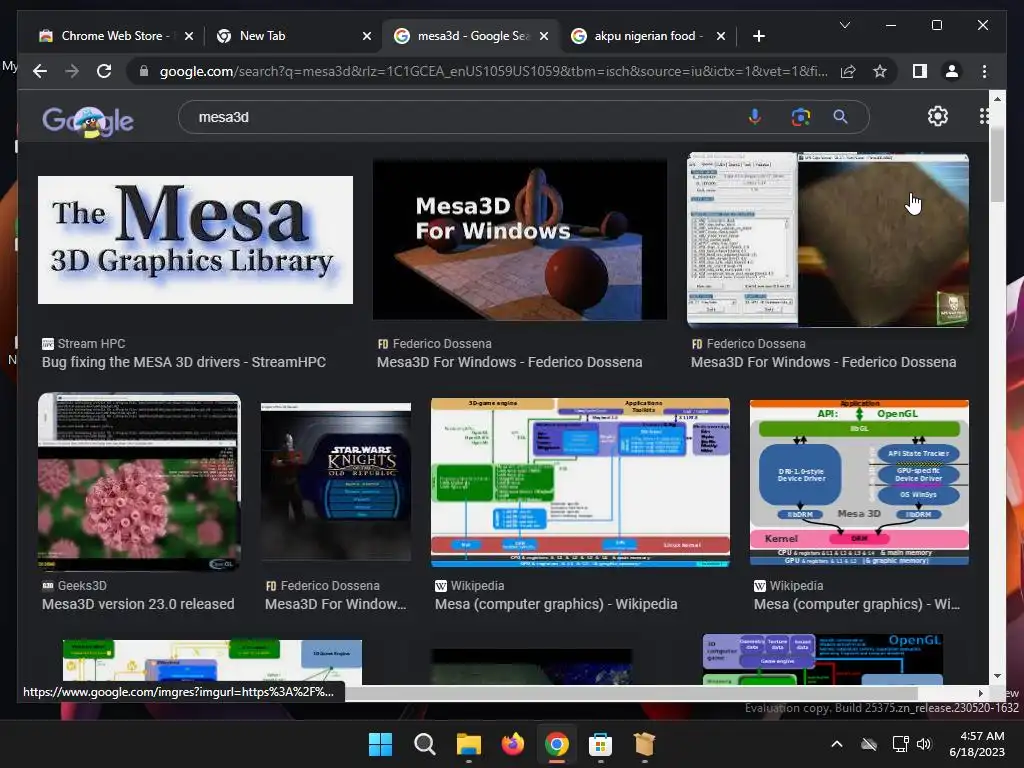Open the Chrome profile avatar icon
The height and width of the screenshot is (768, 1024).
pyautogui.click(x=952, y=71)
